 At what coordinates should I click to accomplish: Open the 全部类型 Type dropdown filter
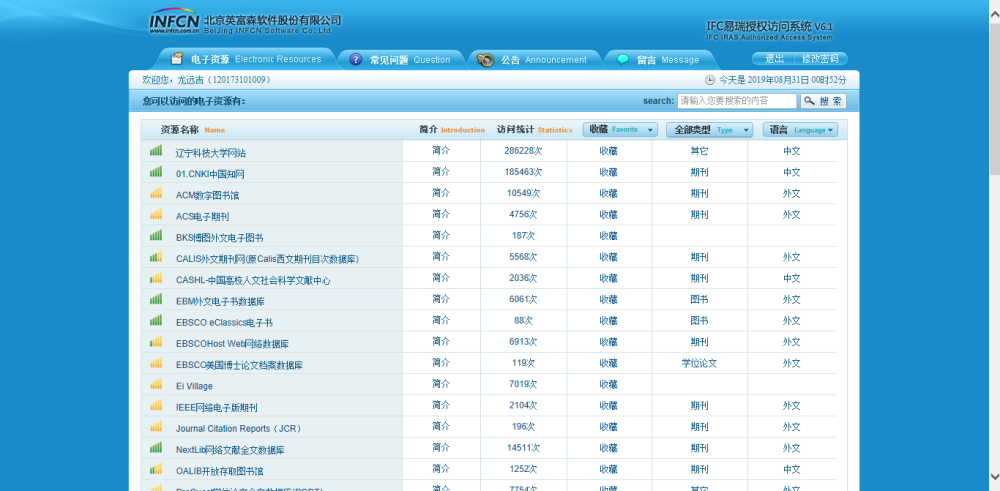click(x=709, y=129)
